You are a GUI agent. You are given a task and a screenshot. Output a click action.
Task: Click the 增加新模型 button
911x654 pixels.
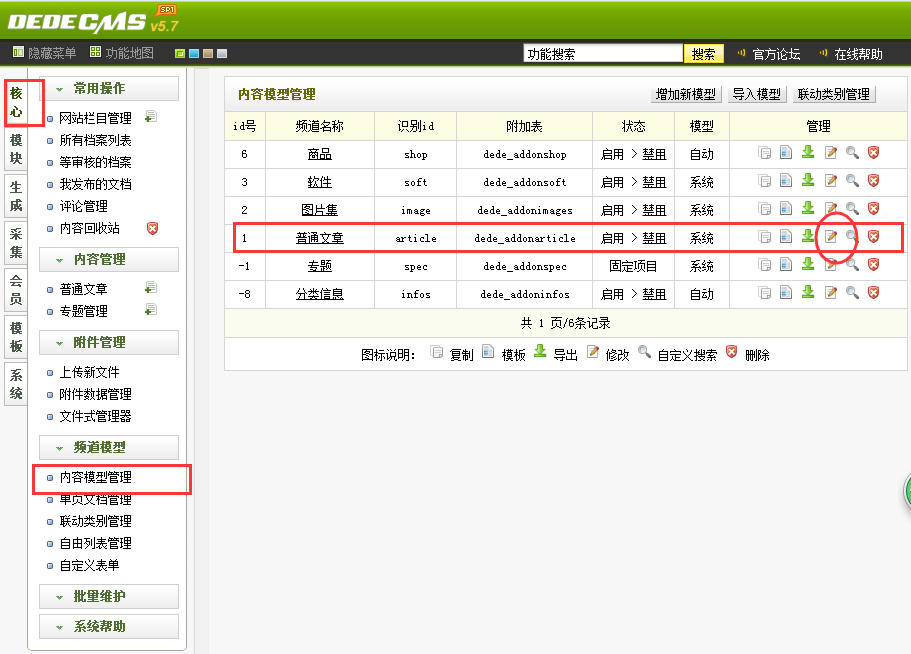[x=686, y=94]
